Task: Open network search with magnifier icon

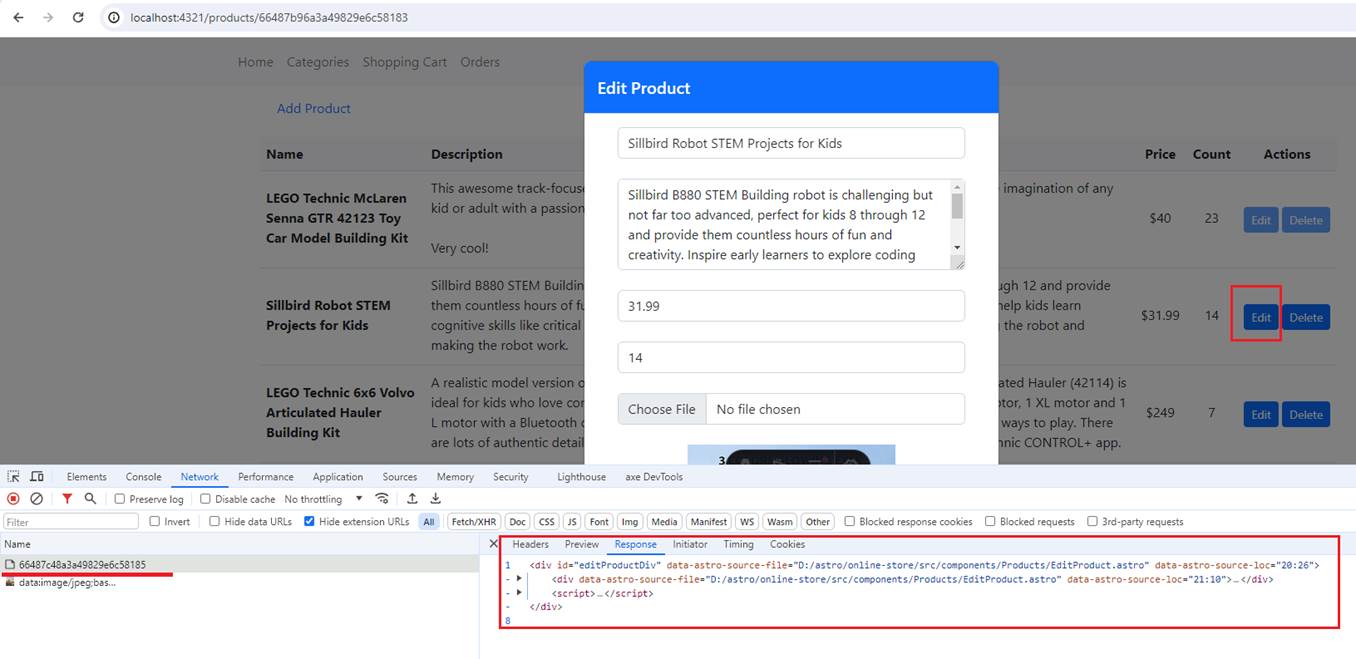Action: pyautogui.click(x=90, y=499)
